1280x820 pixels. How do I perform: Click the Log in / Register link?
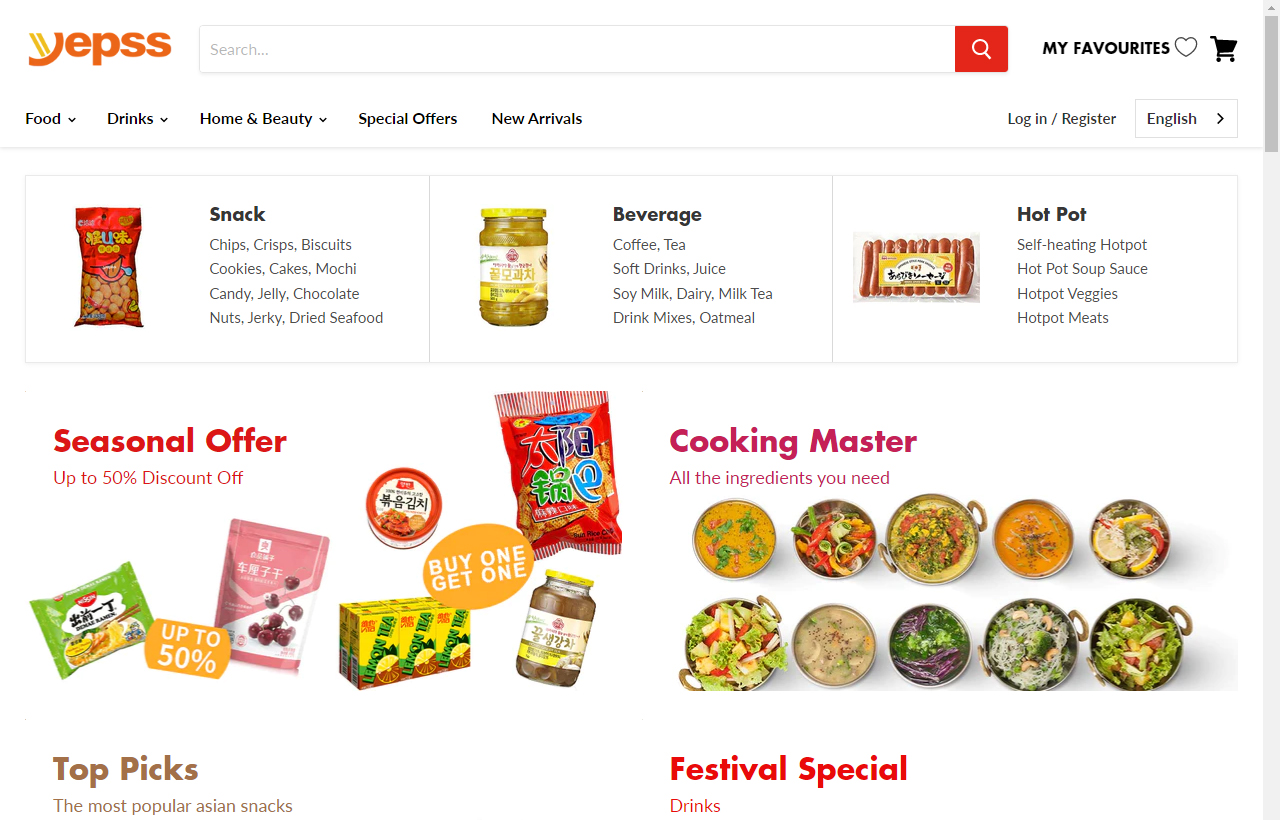coord(1061,118)
